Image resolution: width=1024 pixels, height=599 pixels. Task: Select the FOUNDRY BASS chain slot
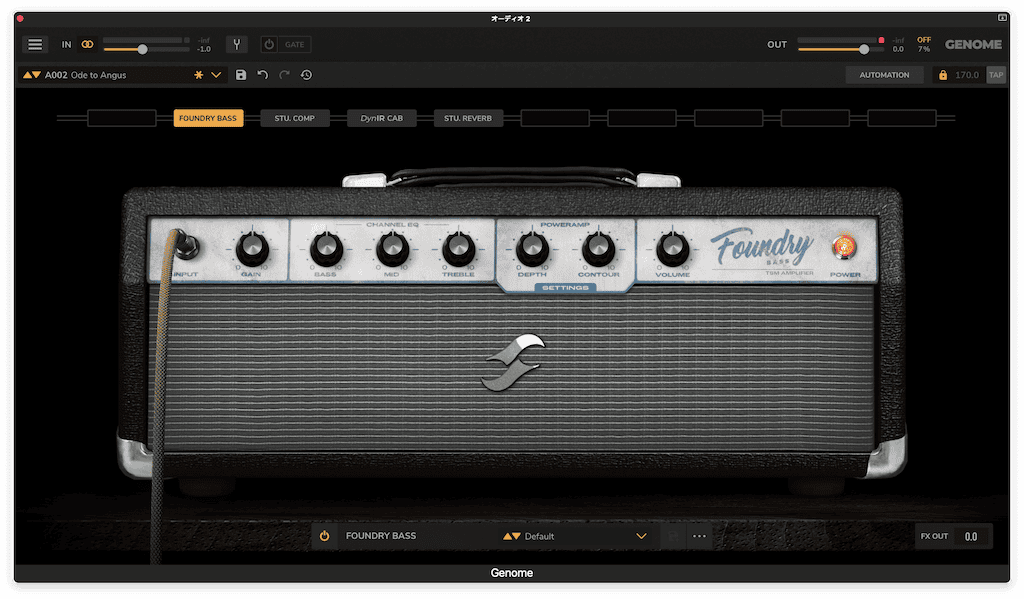pyautogui.click(x=208, y=118)
